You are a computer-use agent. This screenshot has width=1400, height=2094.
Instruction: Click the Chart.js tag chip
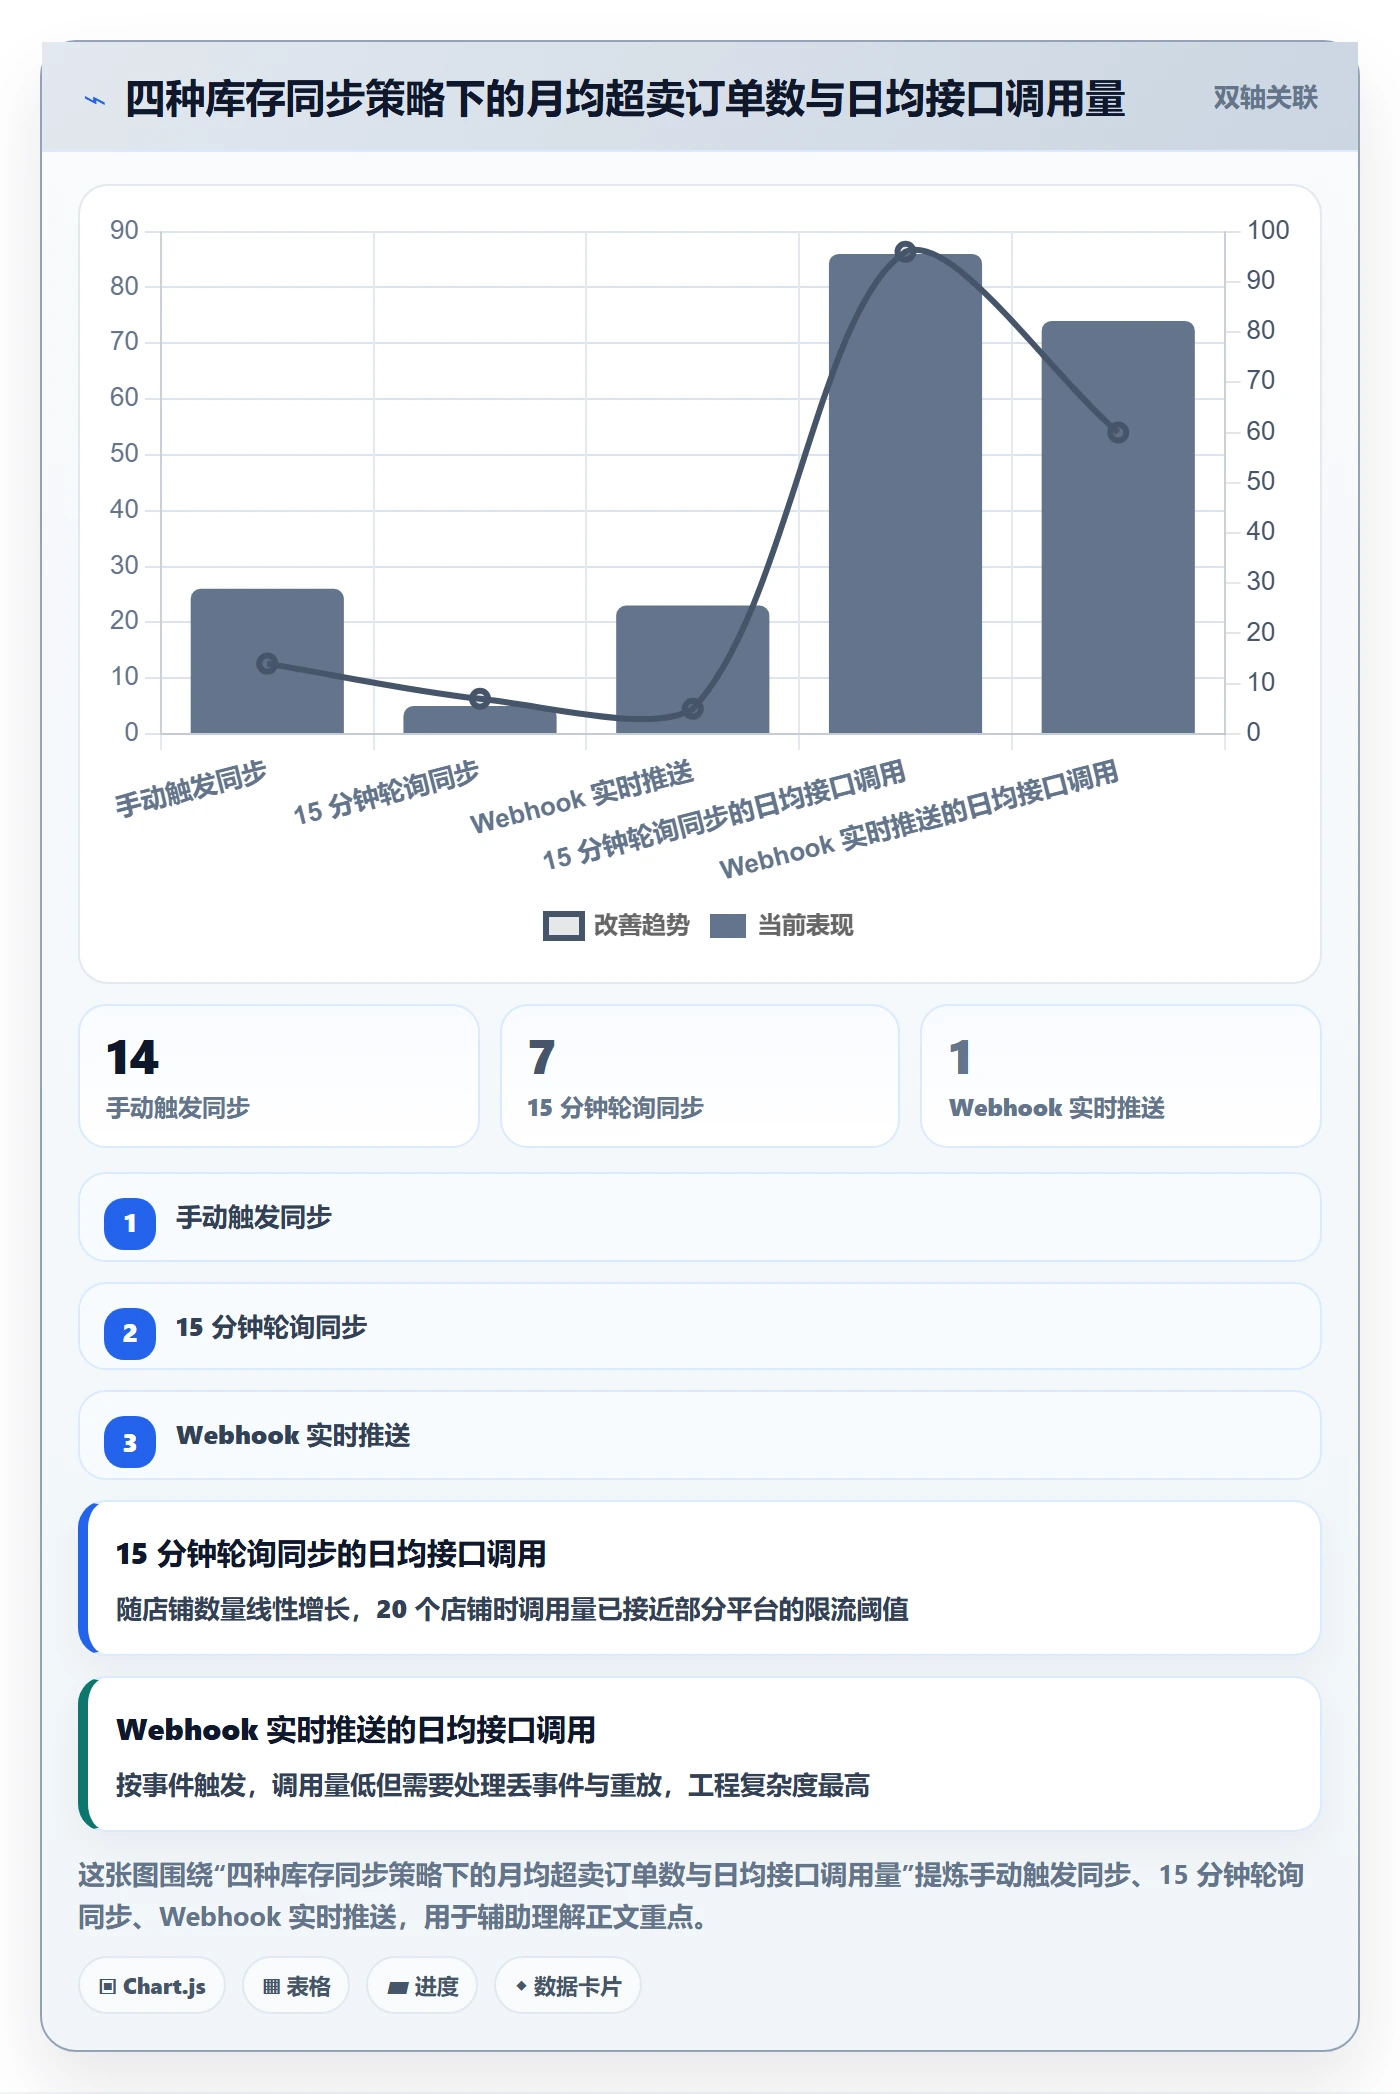(x=152, y=1986)
